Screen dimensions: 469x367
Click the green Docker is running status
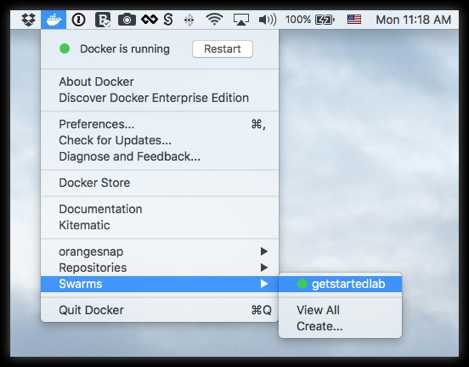[x=114, y=49]
